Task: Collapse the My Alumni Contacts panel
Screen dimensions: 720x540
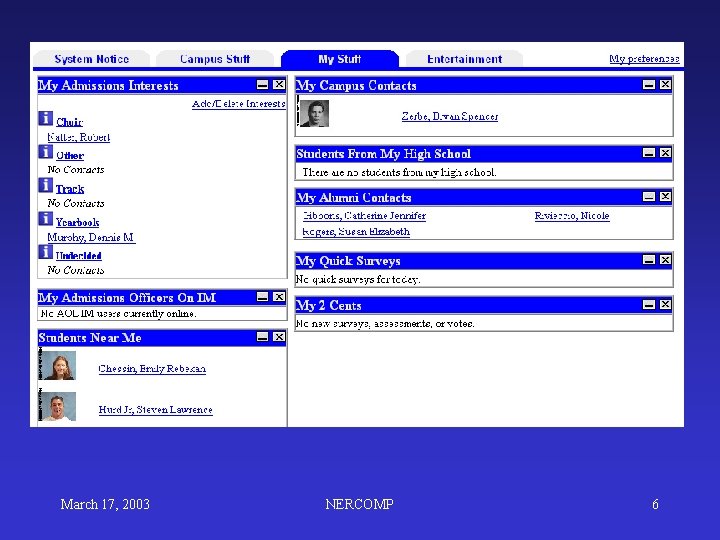Action: click(x=648, y=197)
